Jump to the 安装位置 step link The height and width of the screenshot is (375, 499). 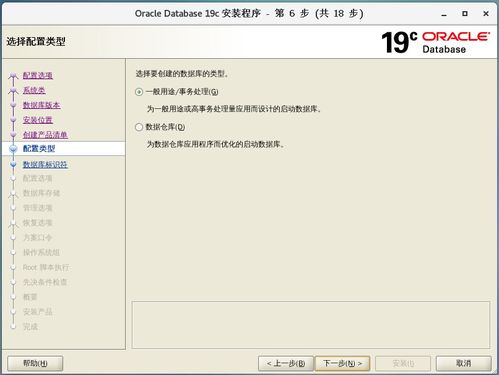pos(38,120)
